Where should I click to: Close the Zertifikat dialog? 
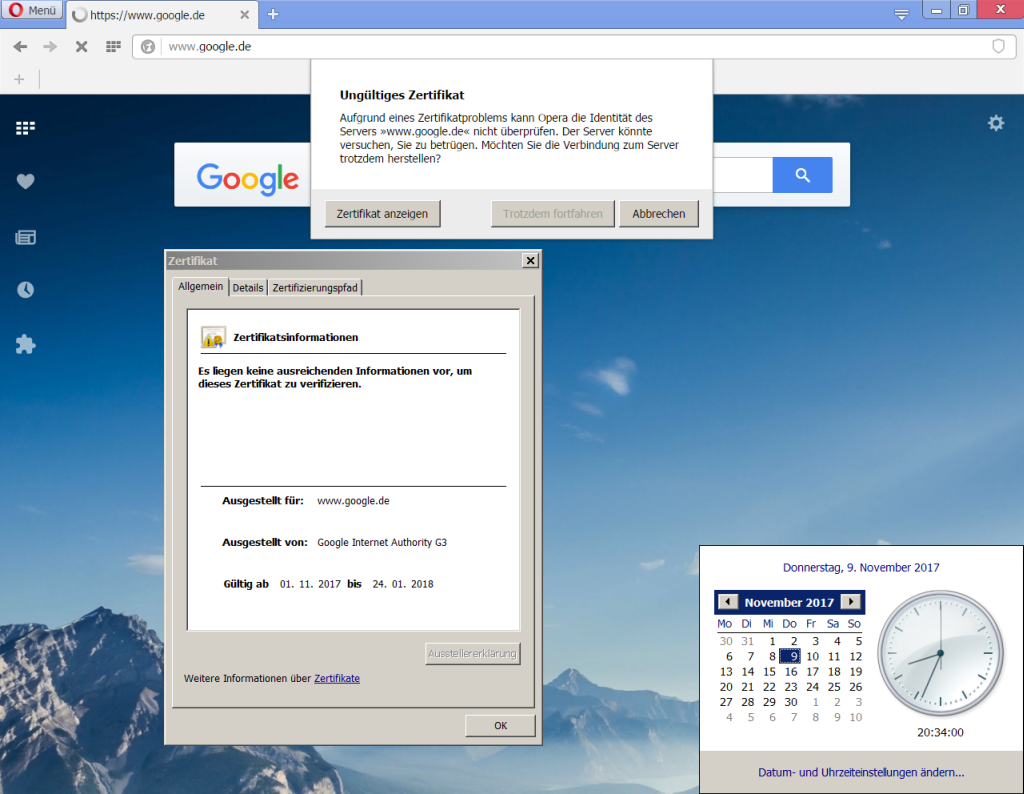point(530,261)
